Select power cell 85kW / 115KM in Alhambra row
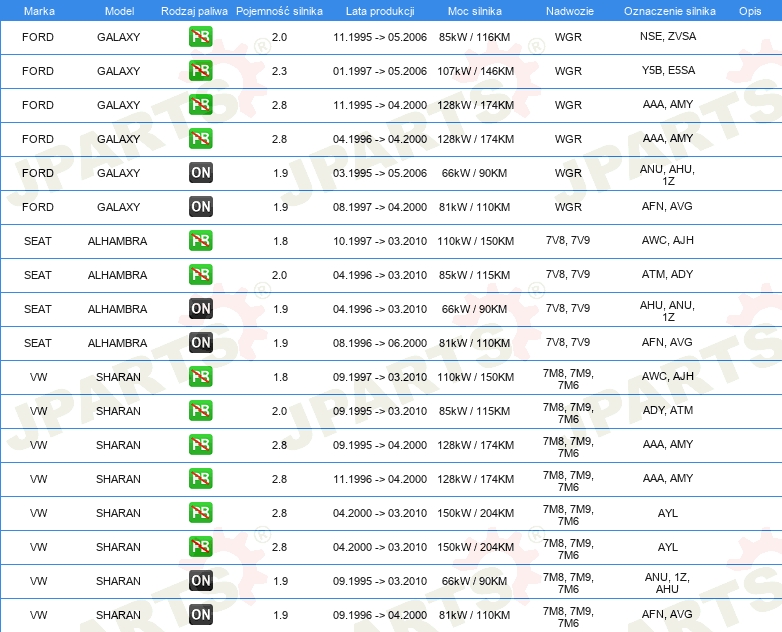The image size is (782, 632). click(474, 275)
